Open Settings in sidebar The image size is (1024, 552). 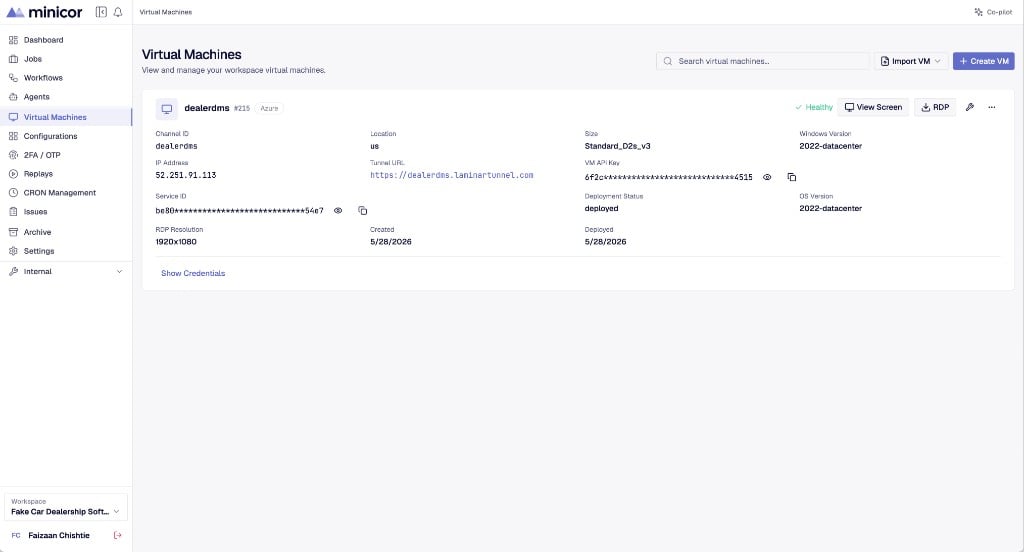[66, 251]
